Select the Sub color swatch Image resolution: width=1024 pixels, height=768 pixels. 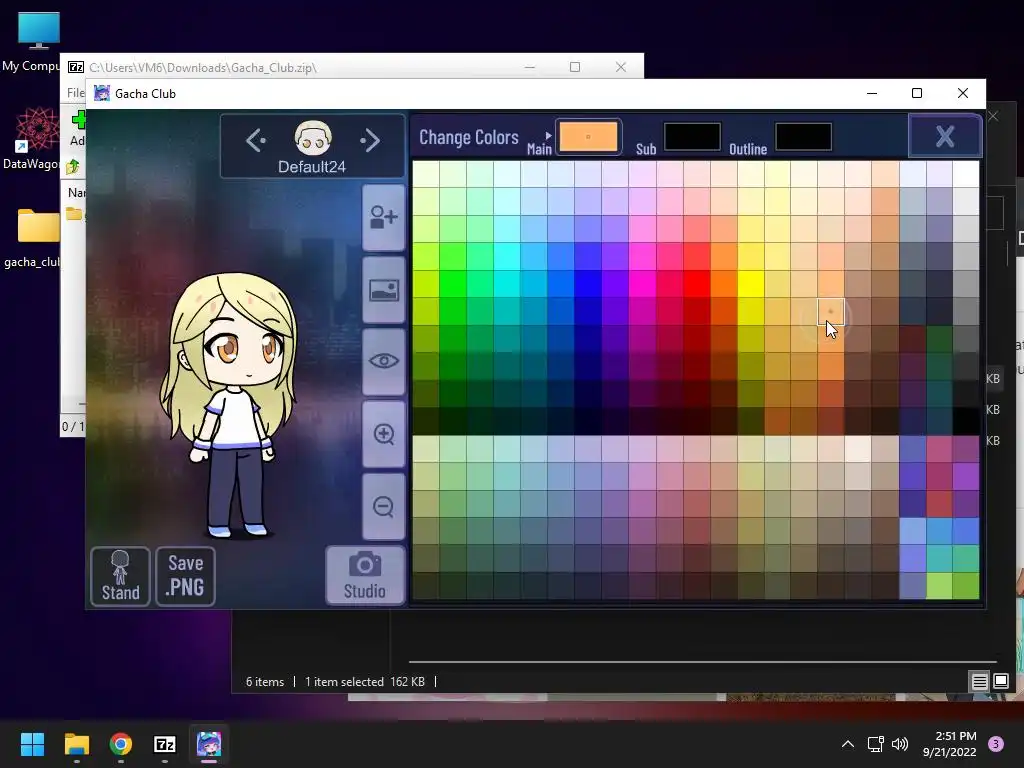click(x=692, y=136)
